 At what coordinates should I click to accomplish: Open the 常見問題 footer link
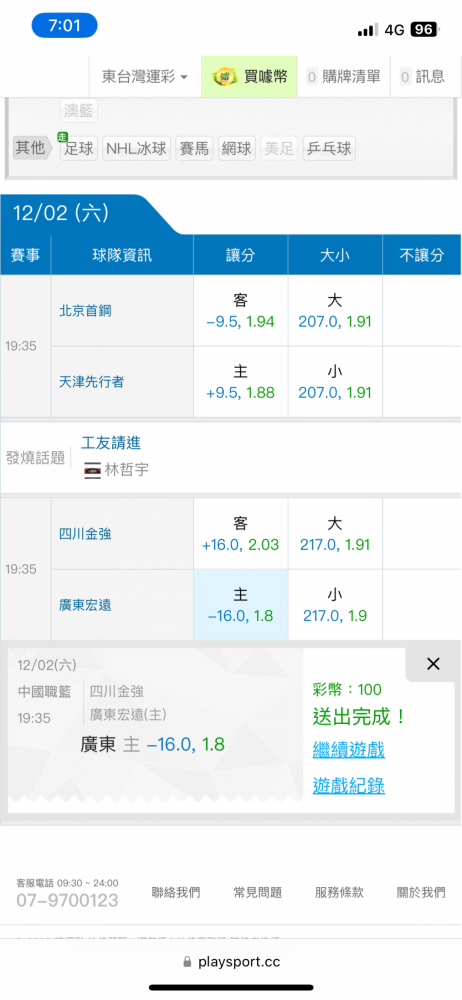258,892
